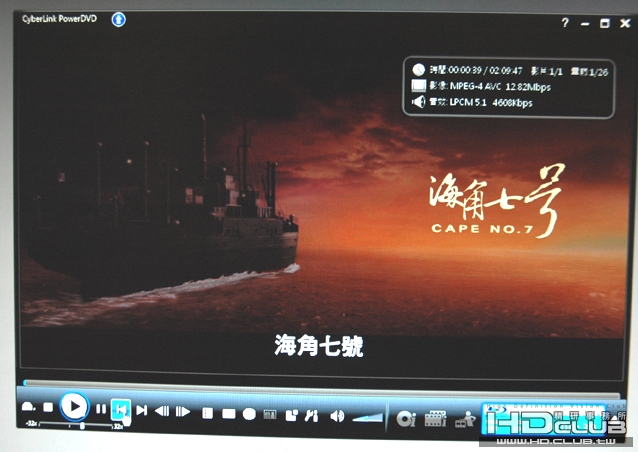638x452 pixels.
Task: Mute audio using the speaker icon
Action: point(337,416)
